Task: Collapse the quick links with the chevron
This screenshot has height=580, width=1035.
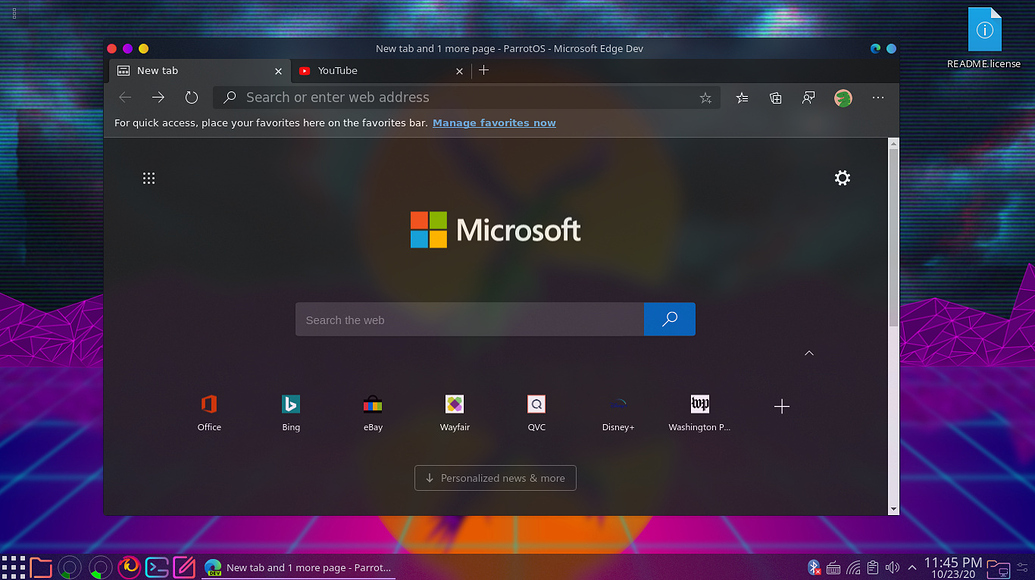Action: point(809,353)
